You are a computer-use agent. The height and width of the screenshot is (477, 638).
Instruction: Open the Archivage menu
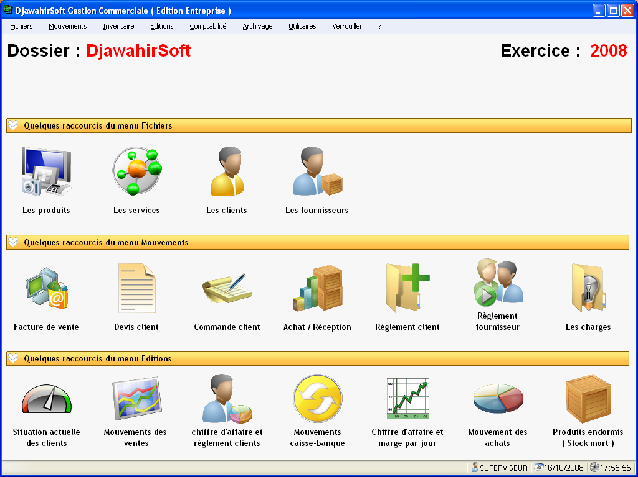257,26
